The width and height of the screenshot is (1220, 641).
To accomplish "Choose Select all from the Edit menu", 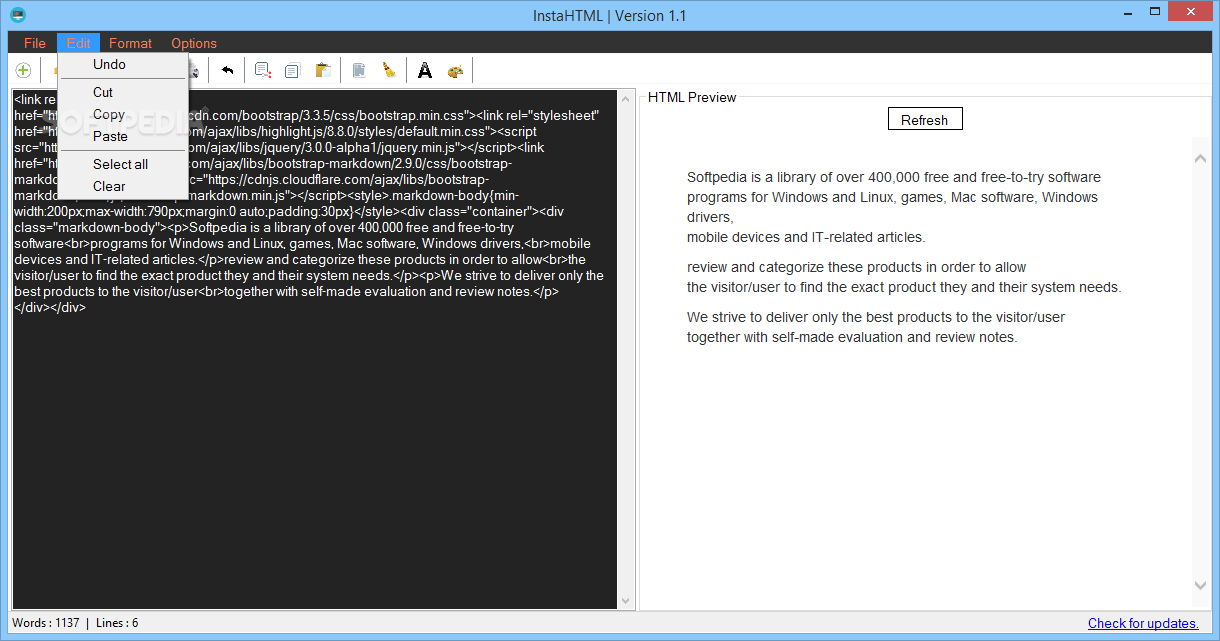I will (x=123, y=164).
